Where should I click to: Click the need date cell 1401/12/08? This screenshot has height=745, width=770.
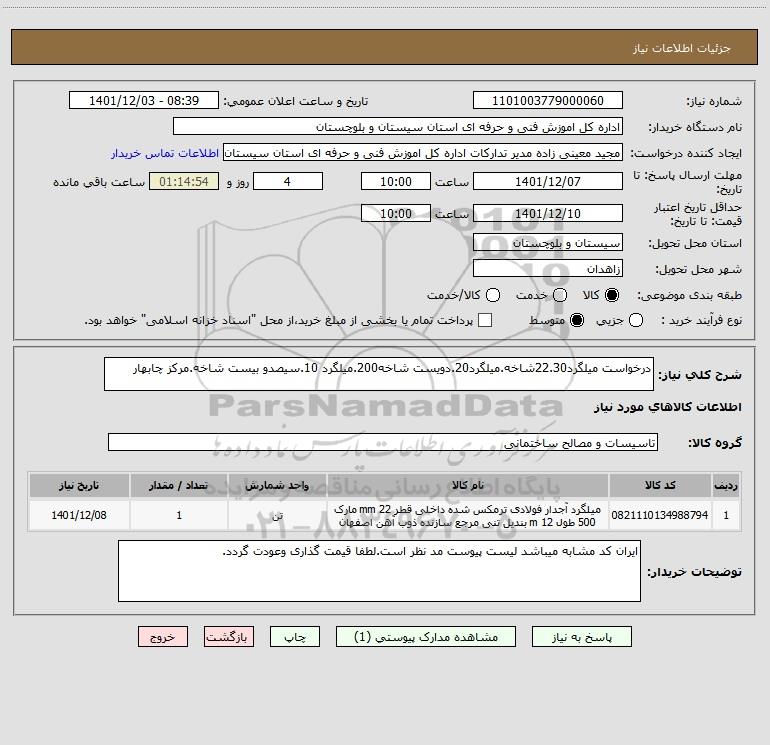pyautogui.click(x=79, y=515)
